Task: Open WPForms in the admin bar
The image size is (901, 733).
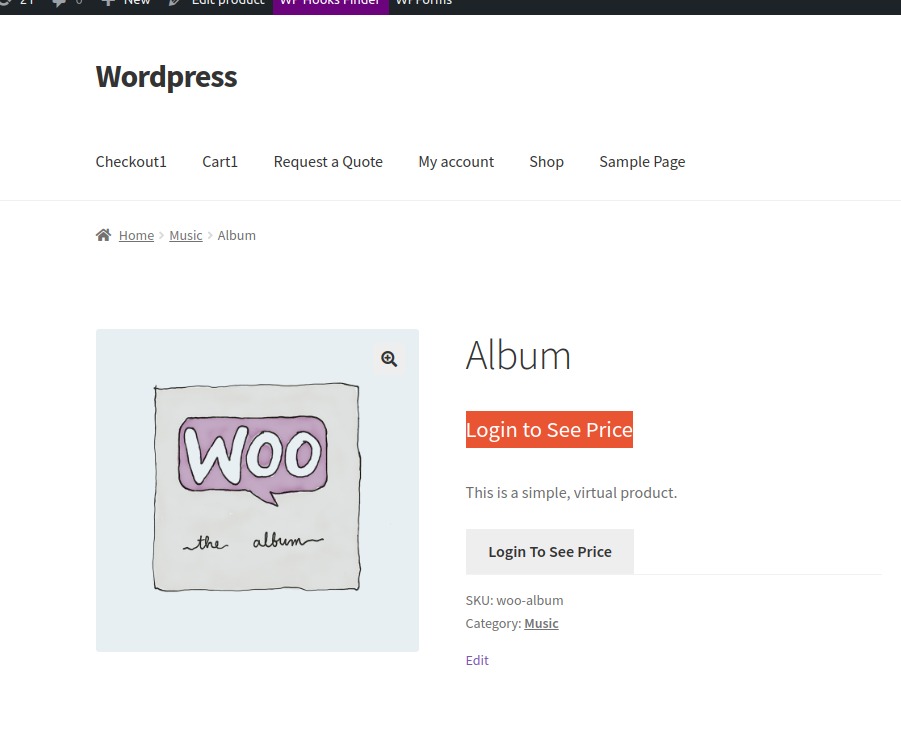Action: pos(424,3)
